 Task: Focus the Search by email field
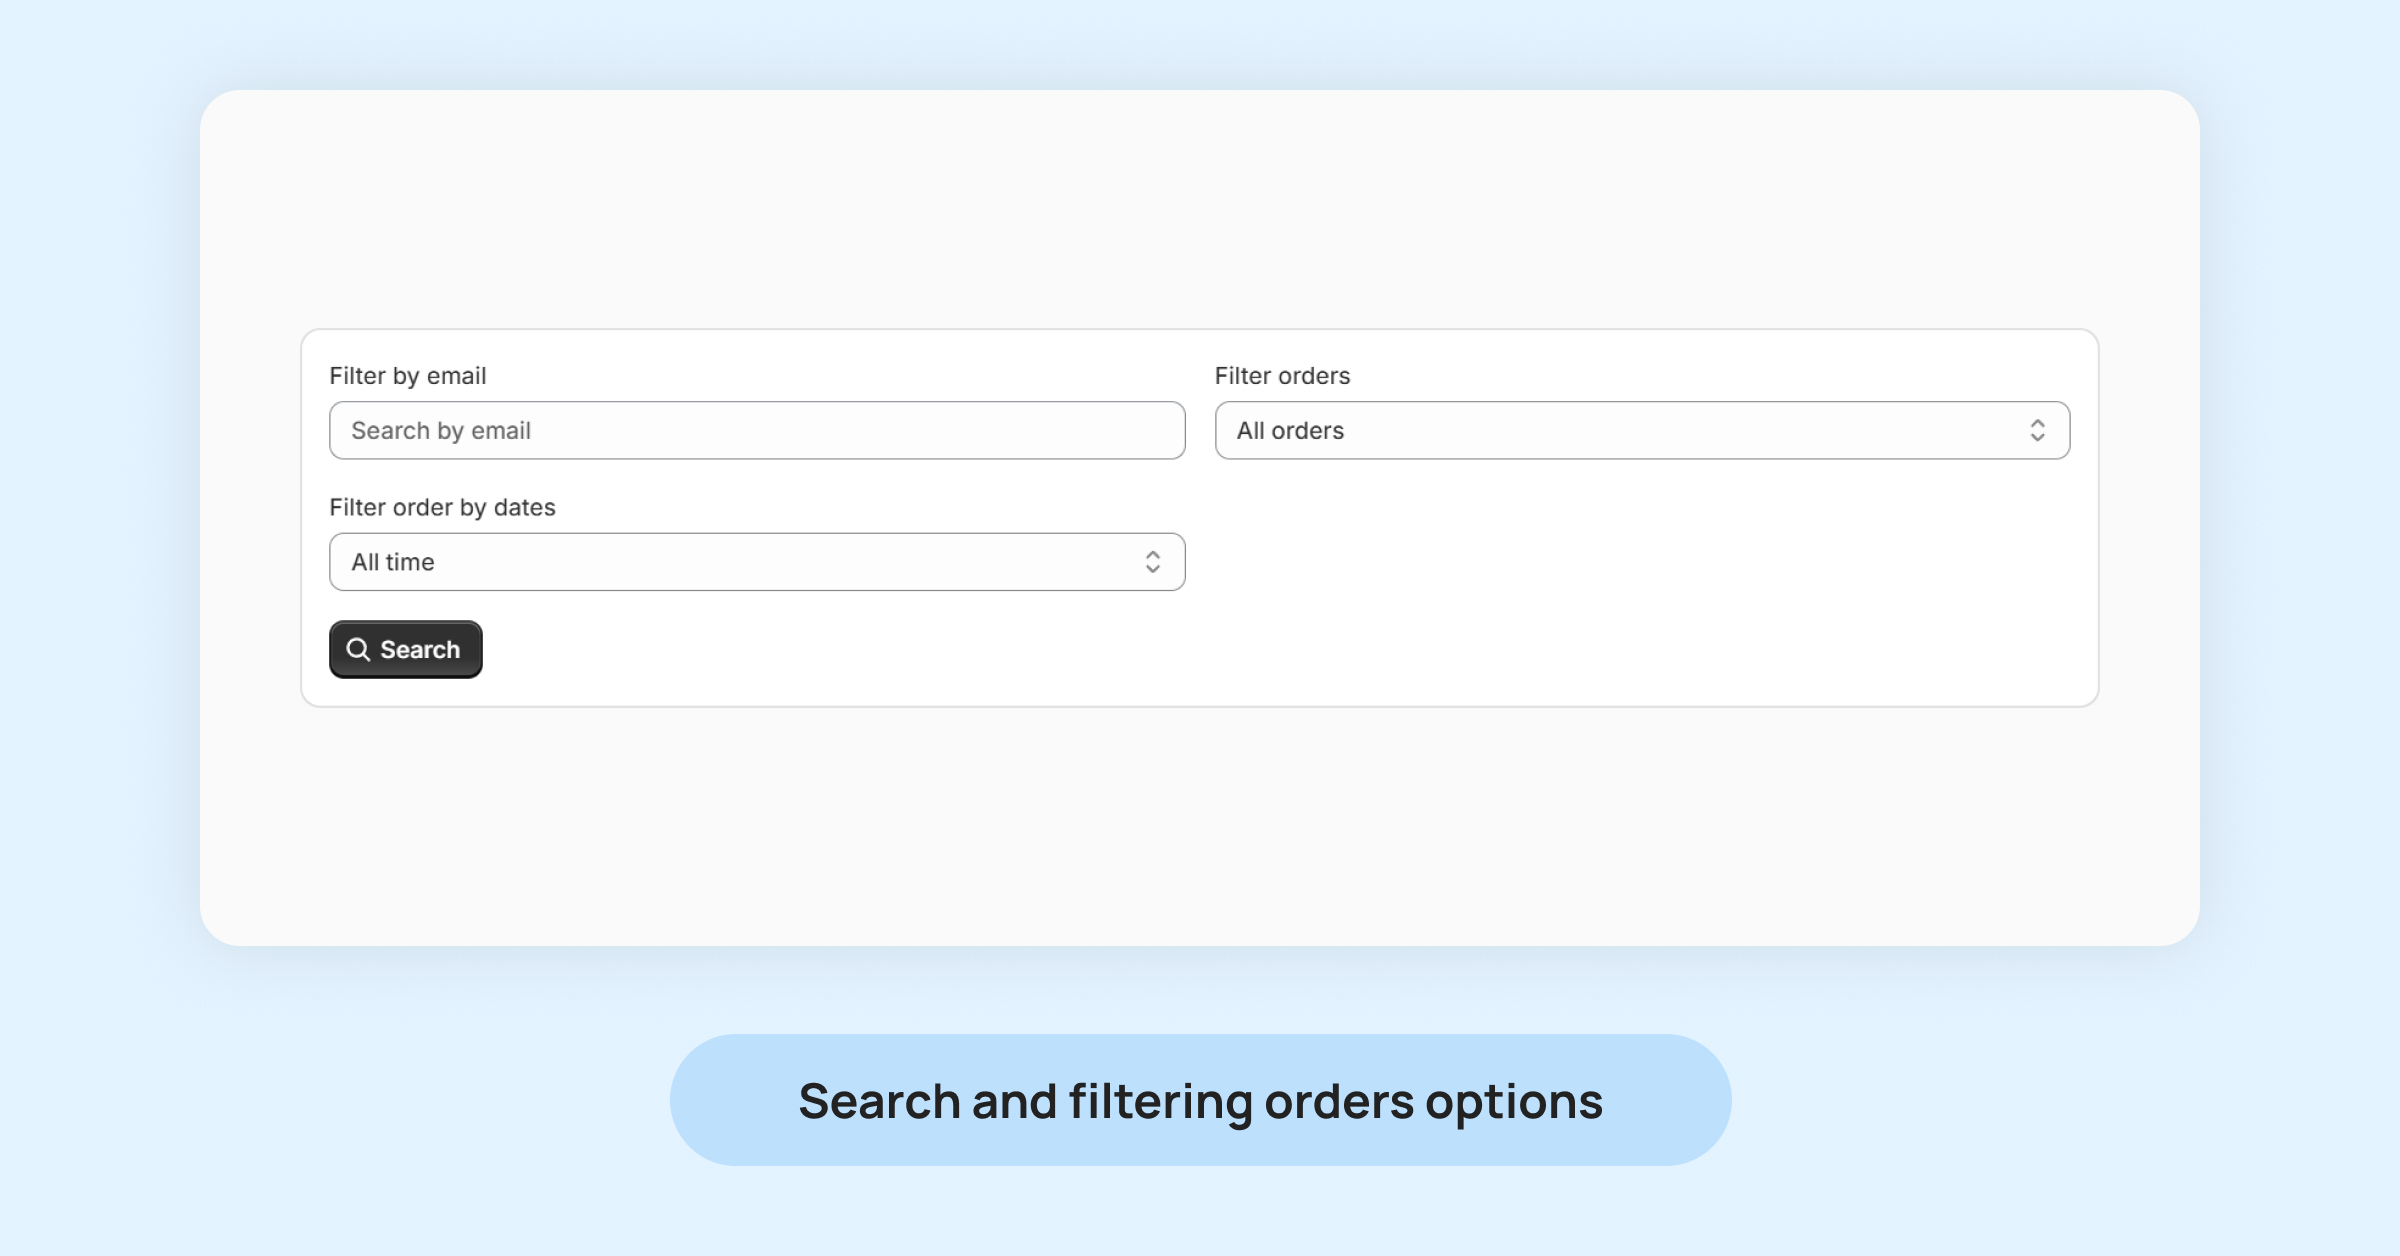pyautogui.click(x=756, y=431)
